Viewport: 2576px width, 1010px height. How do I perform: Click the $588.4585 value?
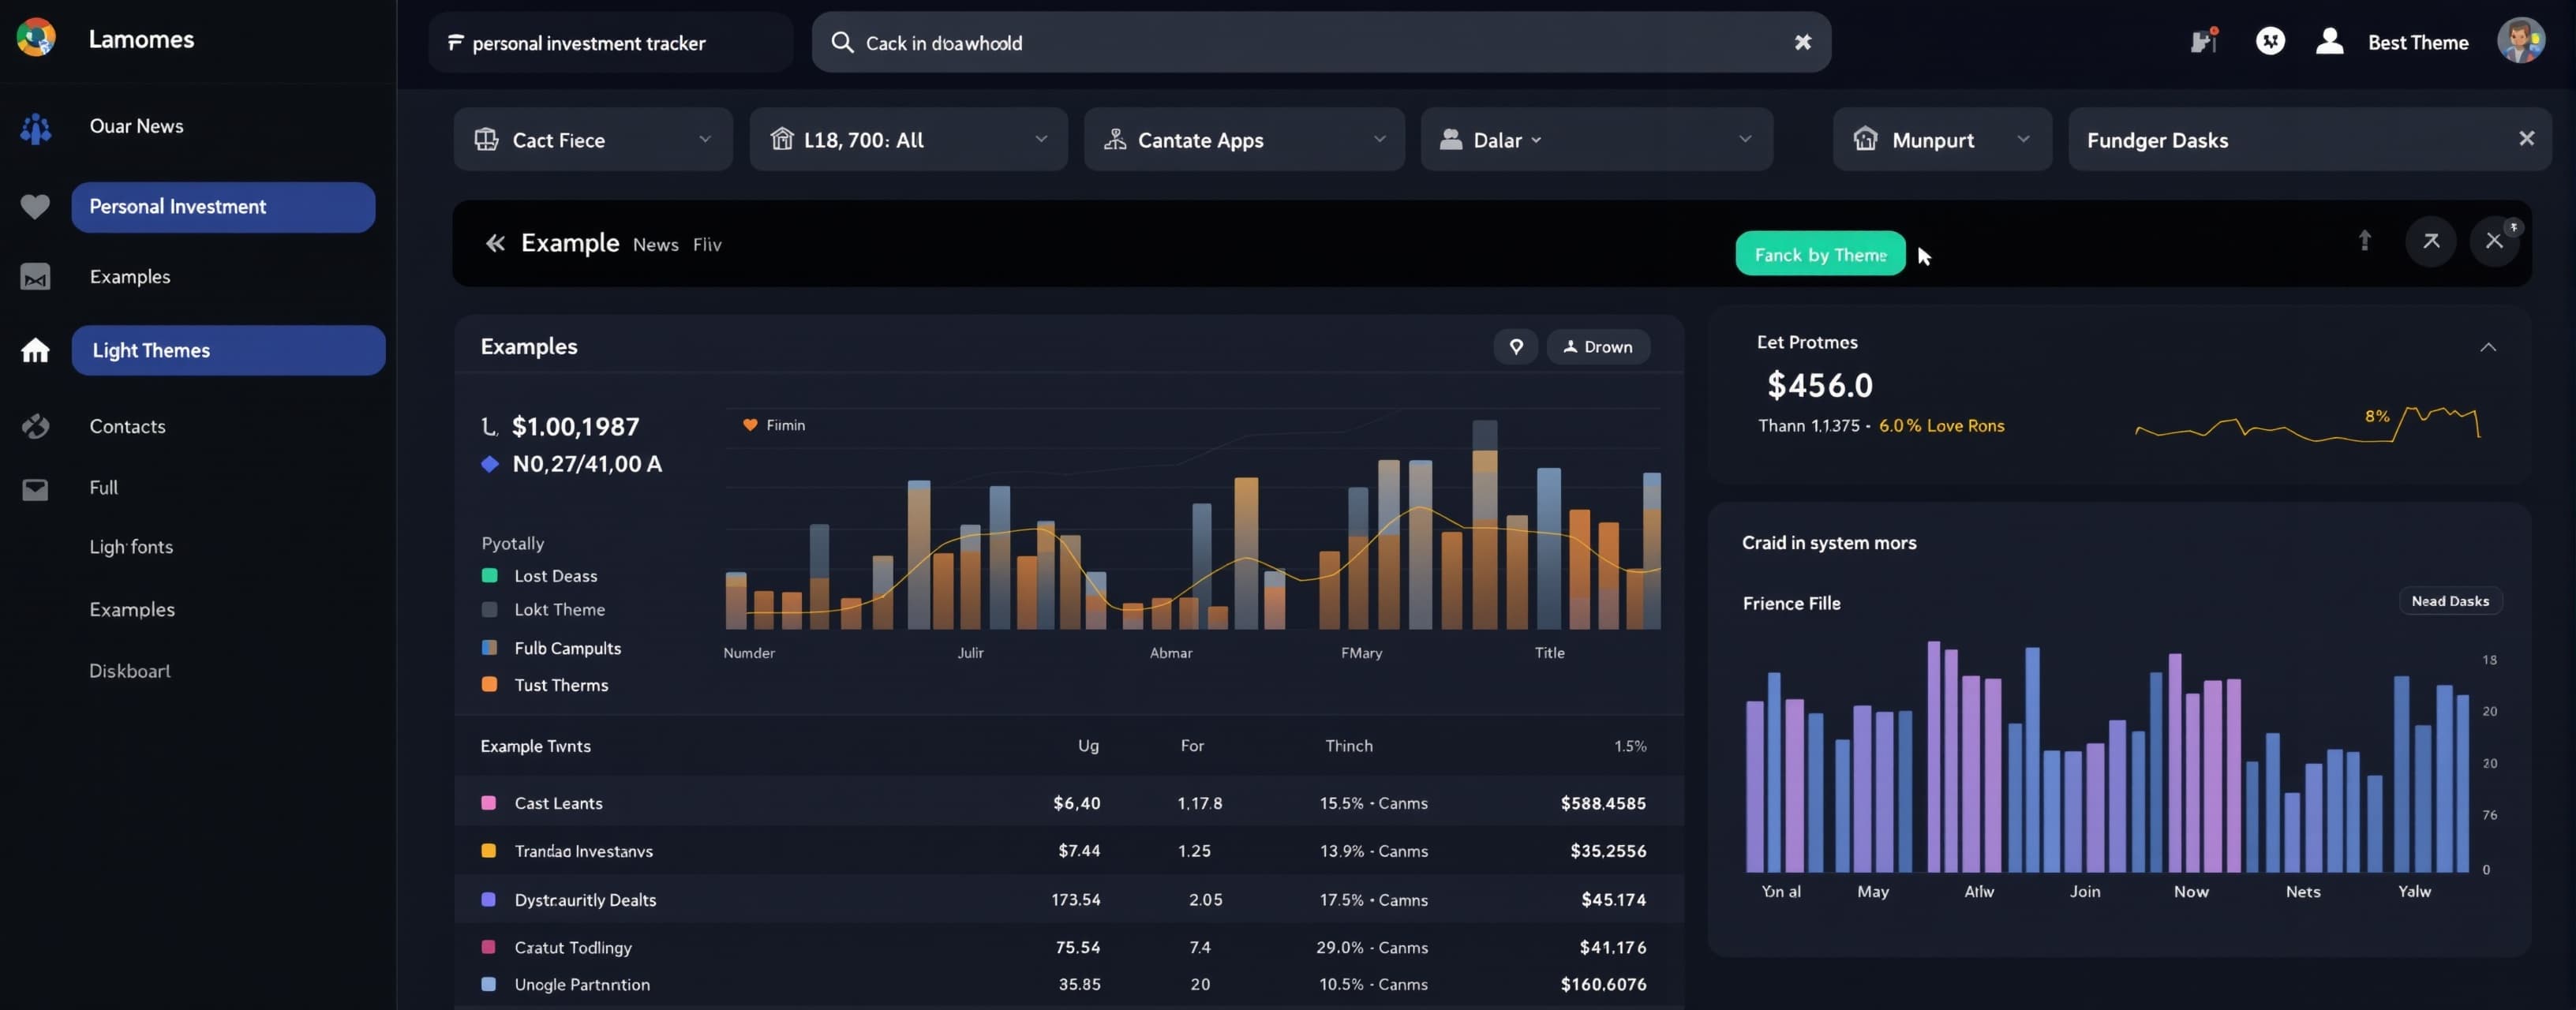(1603, 803)
